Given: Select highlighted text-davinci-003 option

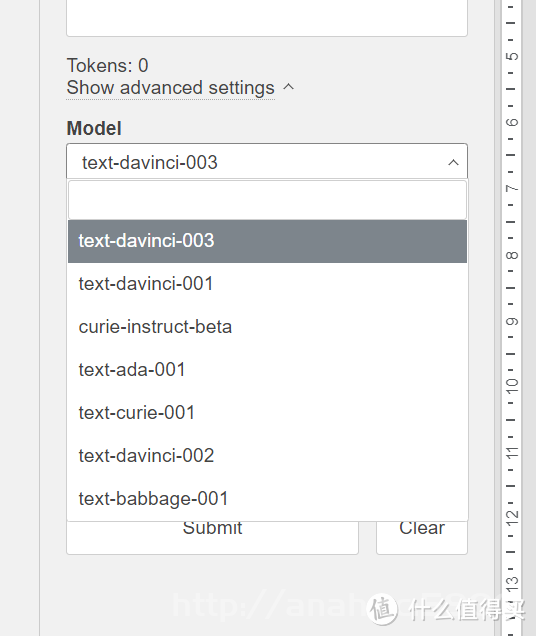Looking at the screenshot, I should [267, 241].
